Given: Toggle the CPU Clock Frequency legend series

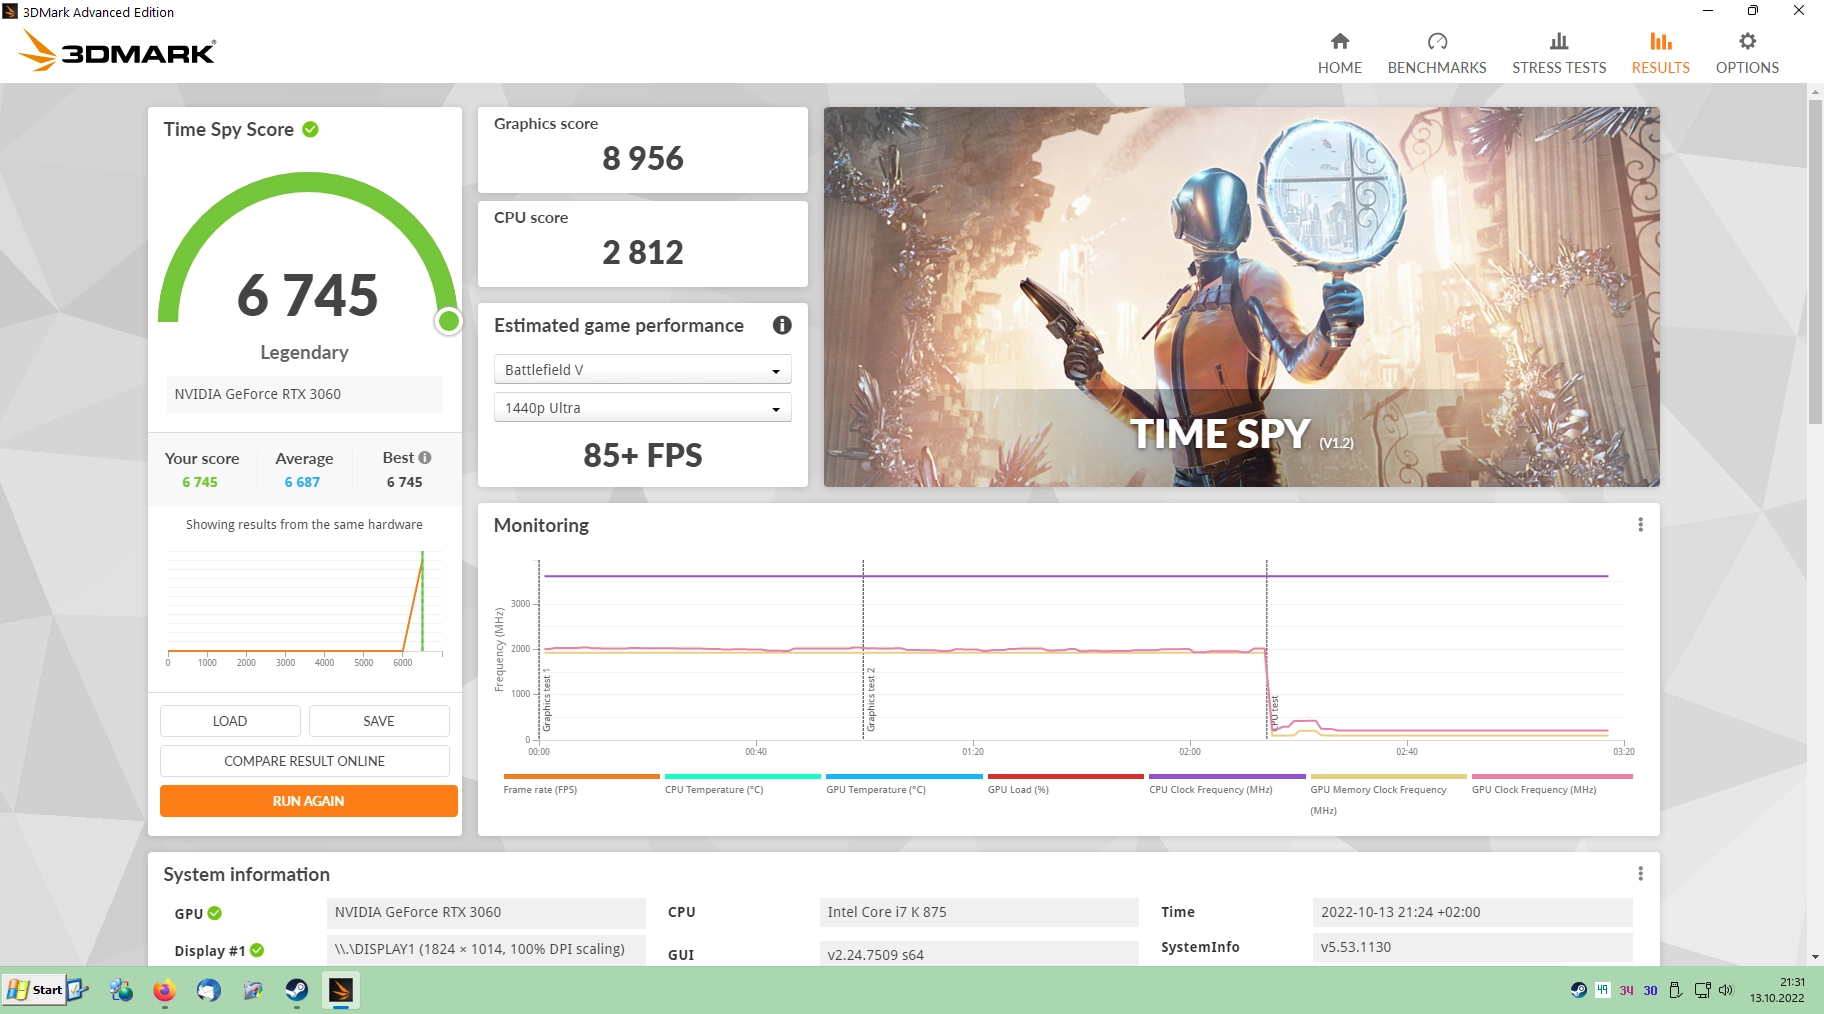Looking at the screenshot, I should click(1227, 783).
